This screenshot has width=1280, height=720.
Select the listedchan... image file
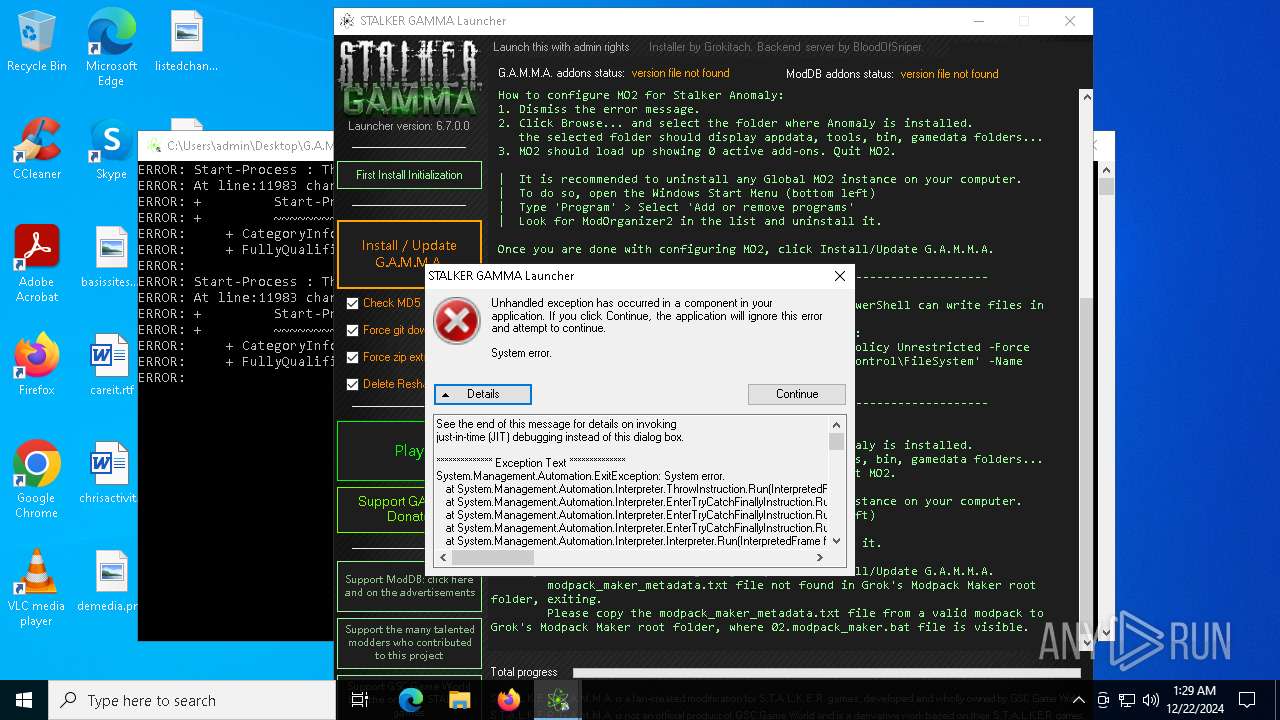click(x=186, y=42)
